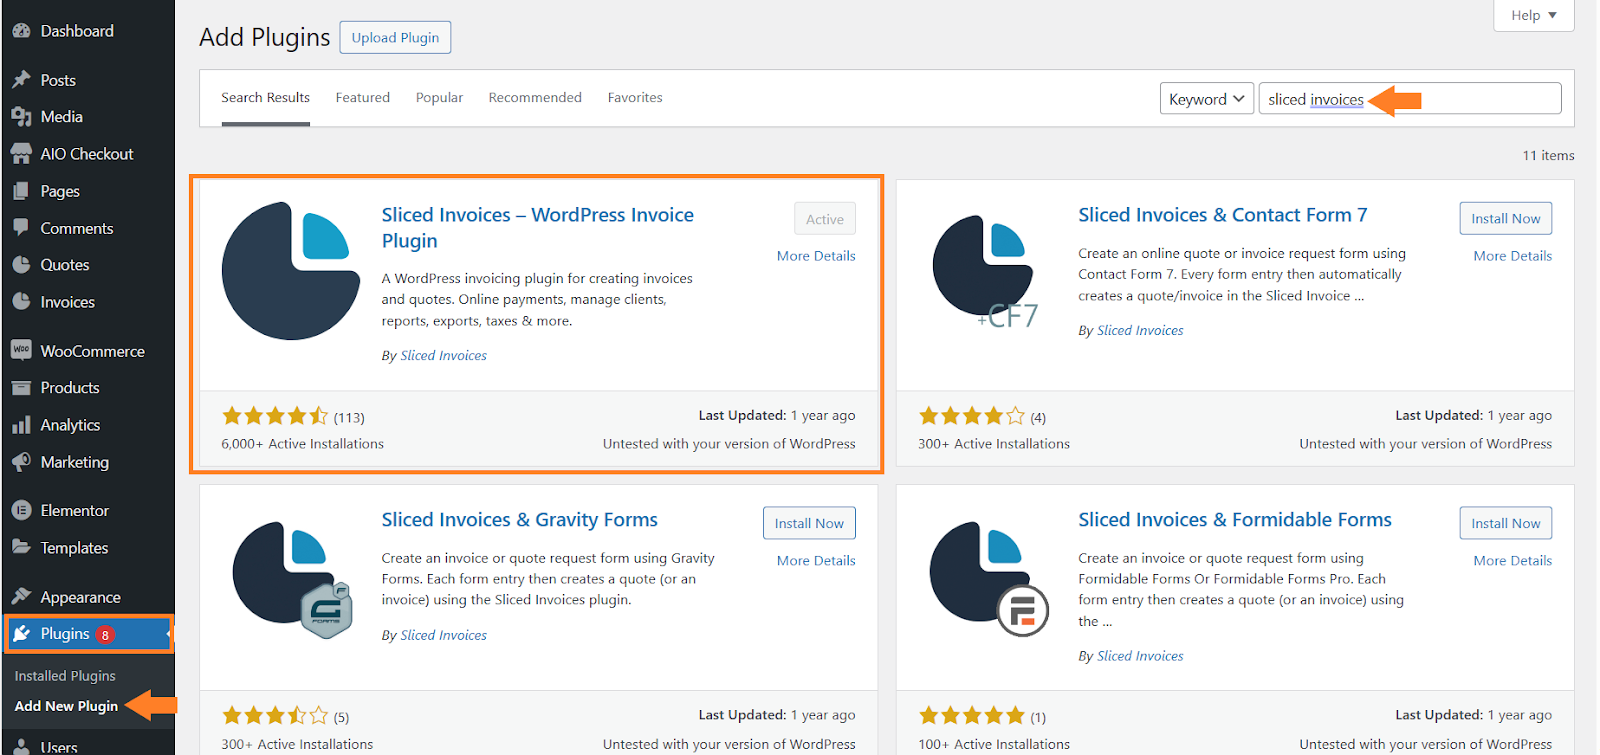
Task: Click the Dashboard gauge icon in sidebar
Action: click(x=21, y=31)
